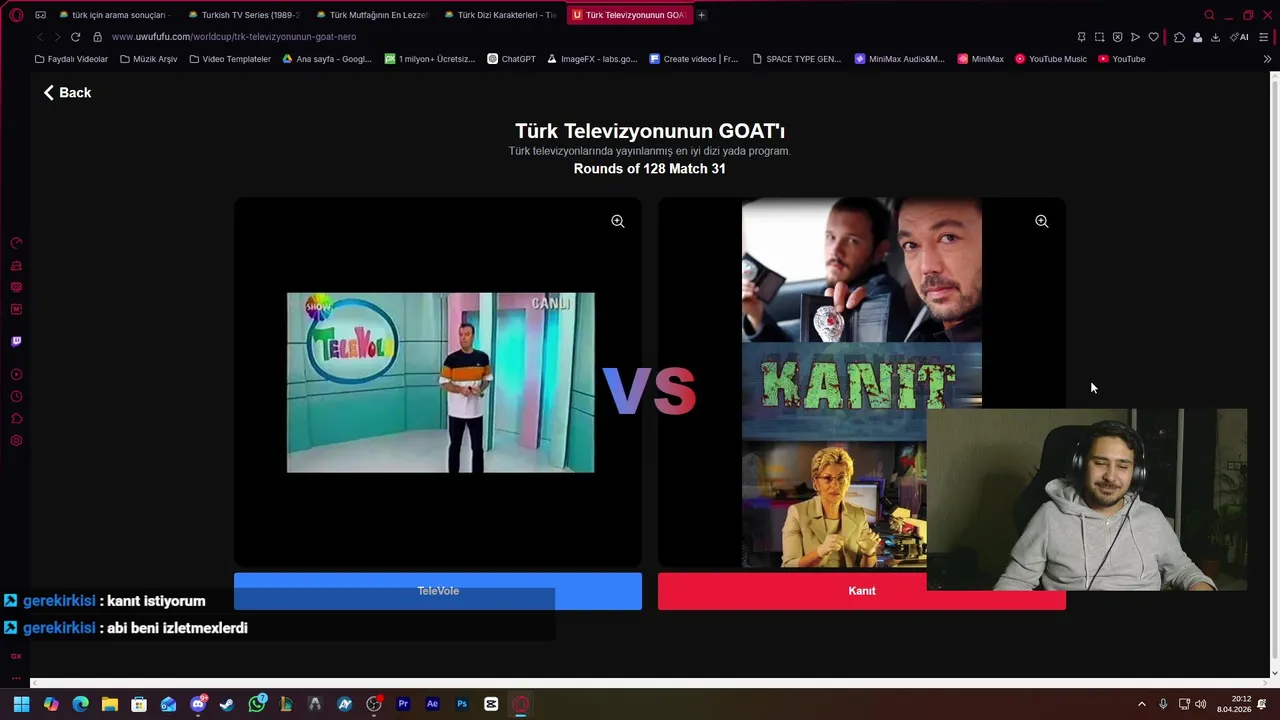Switch to 'Turkish TV Series' tab
This screenshot has height=720, width=1280.
244,15
